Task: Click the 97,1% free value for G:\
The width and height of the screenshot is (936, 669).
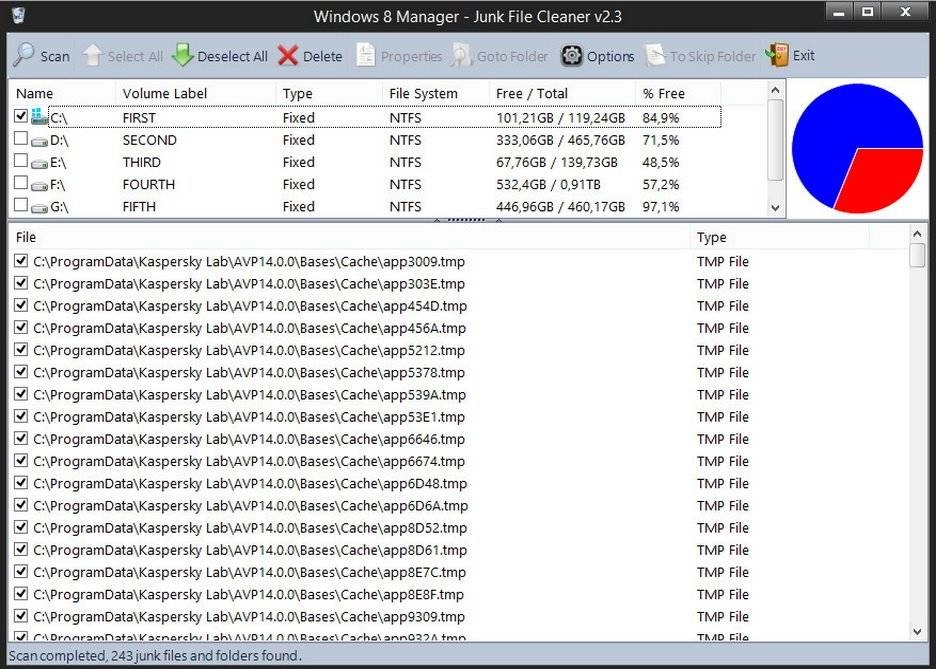Action: click(661, 207)
